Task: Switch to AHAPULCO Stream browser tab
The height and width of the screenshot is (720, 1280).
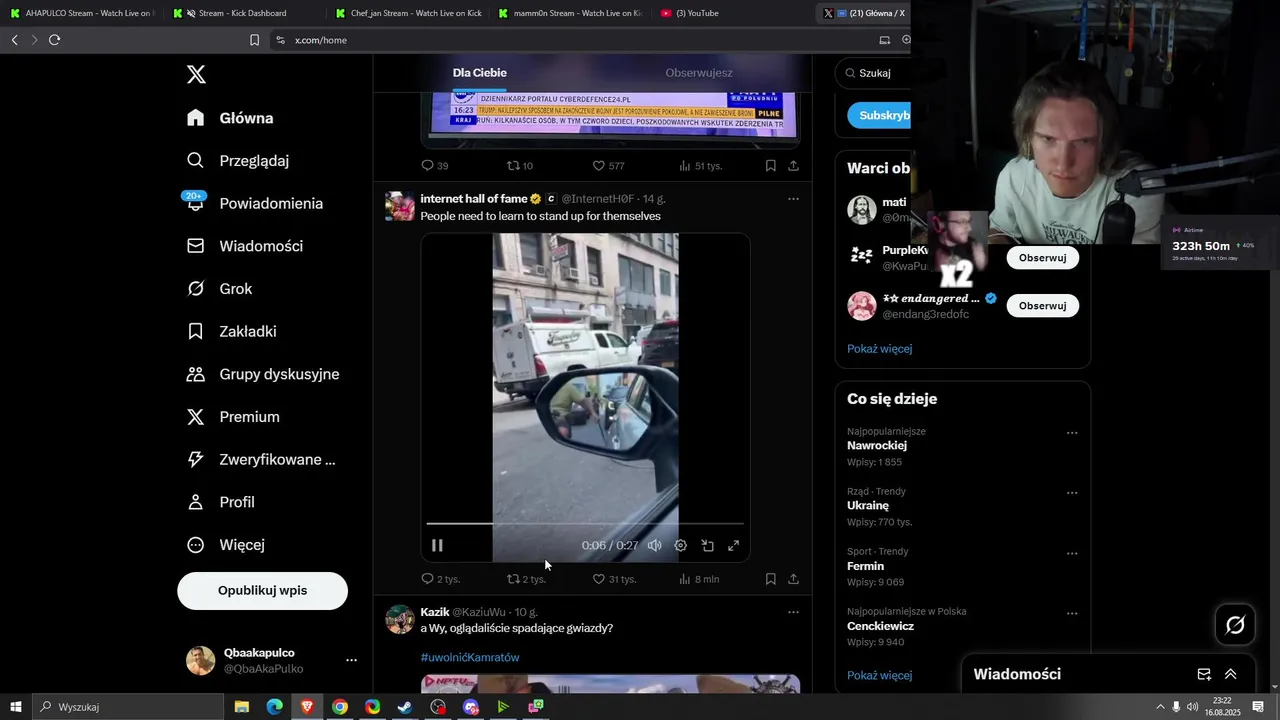Action: click(81, 13)
